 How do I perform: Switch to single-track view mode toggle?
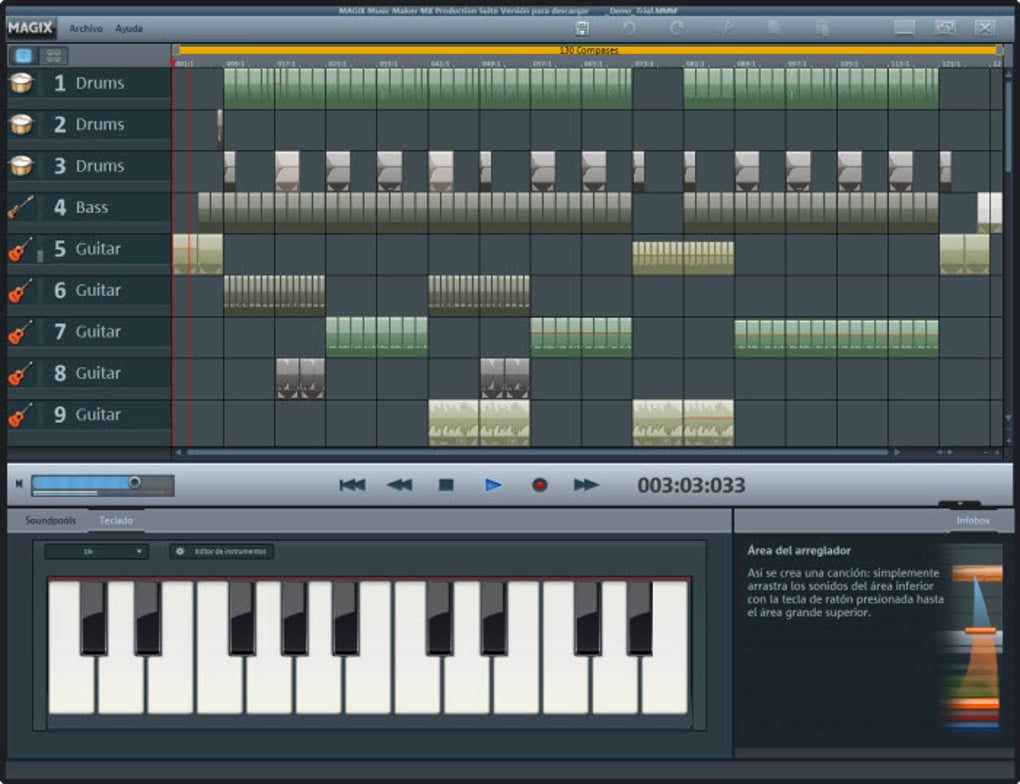pos(24,56)
